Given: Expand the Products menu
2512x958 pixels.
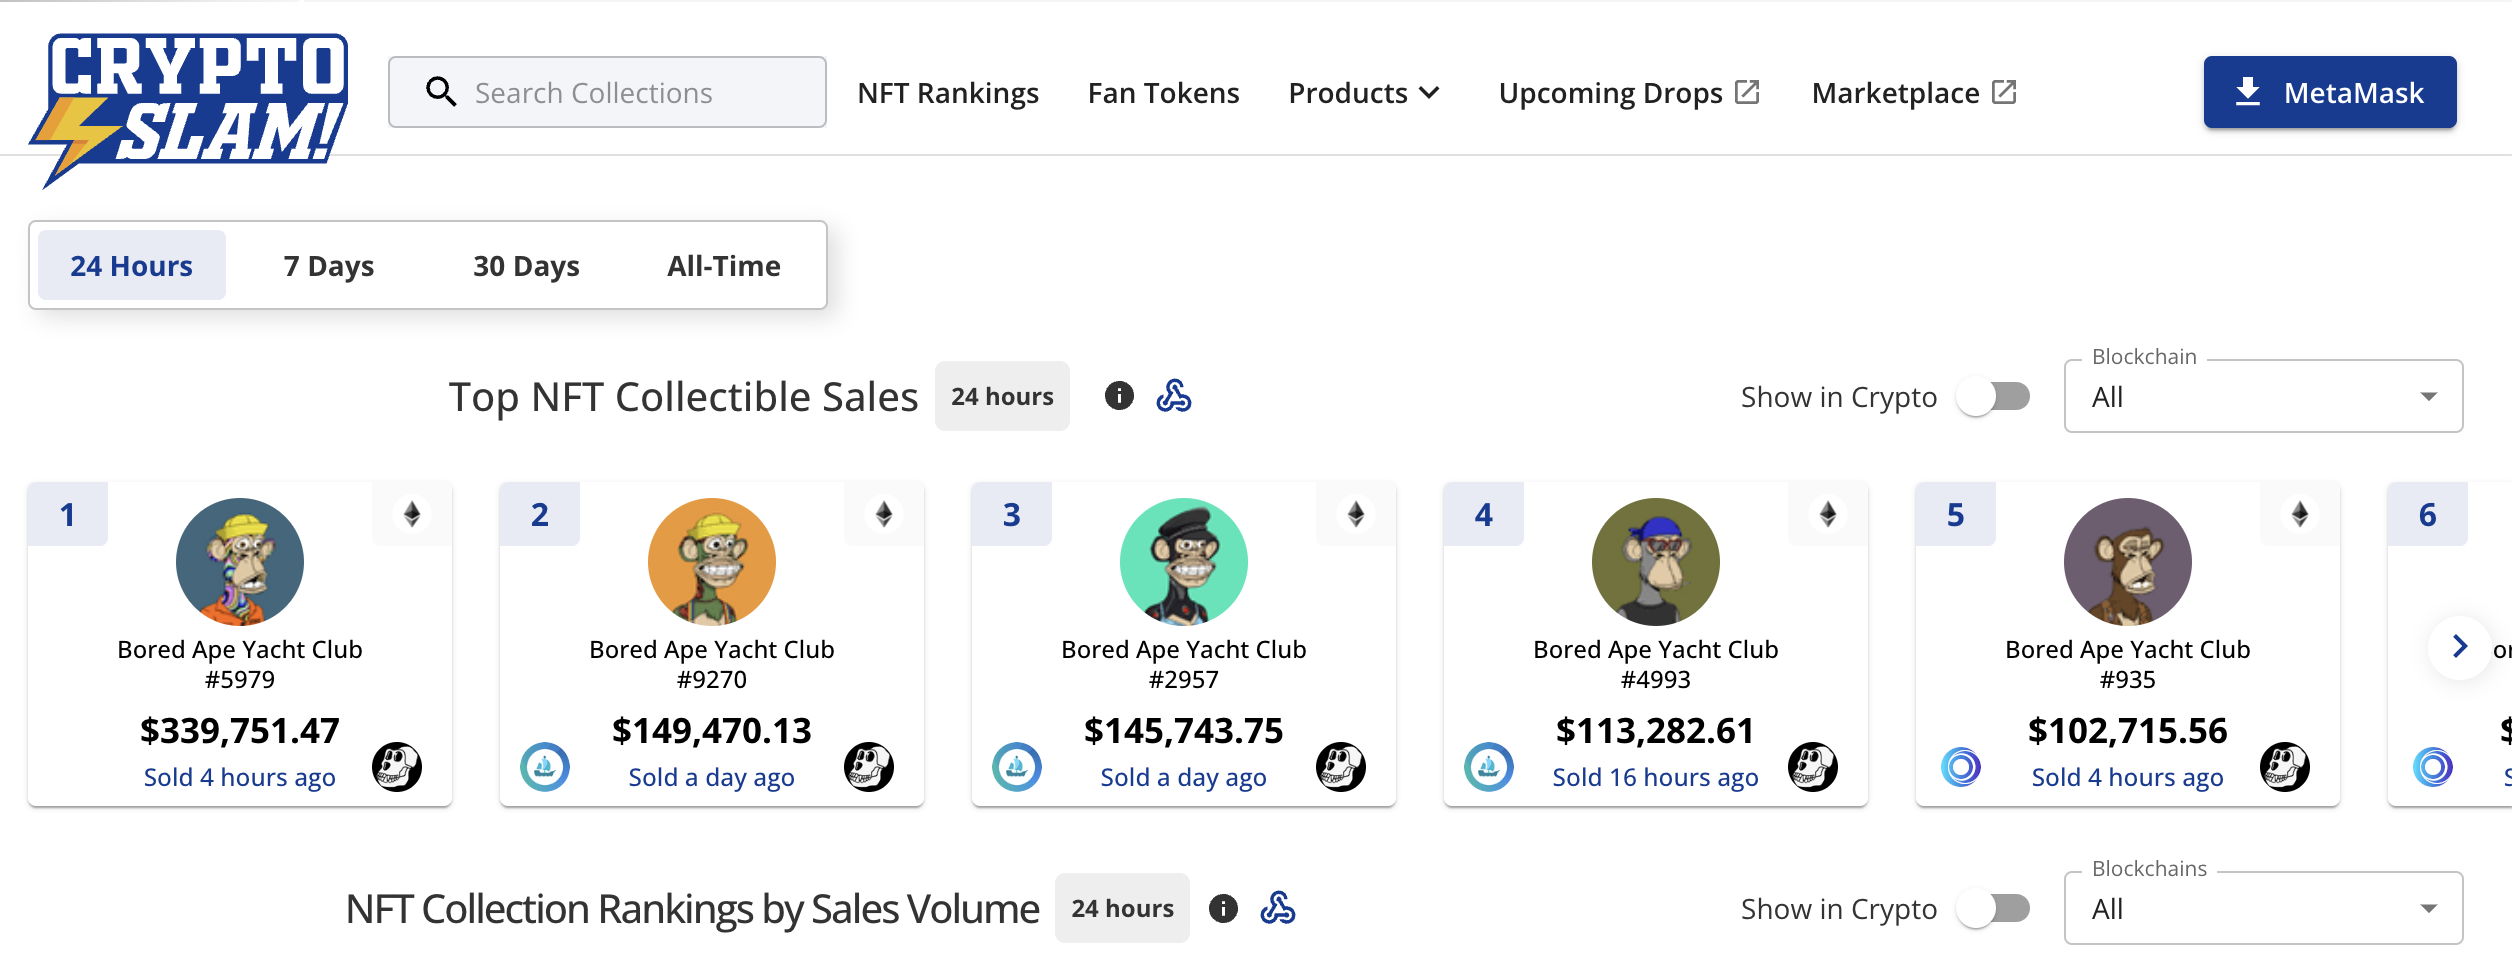Looking at the screenshot, I should click(1364, 93).
